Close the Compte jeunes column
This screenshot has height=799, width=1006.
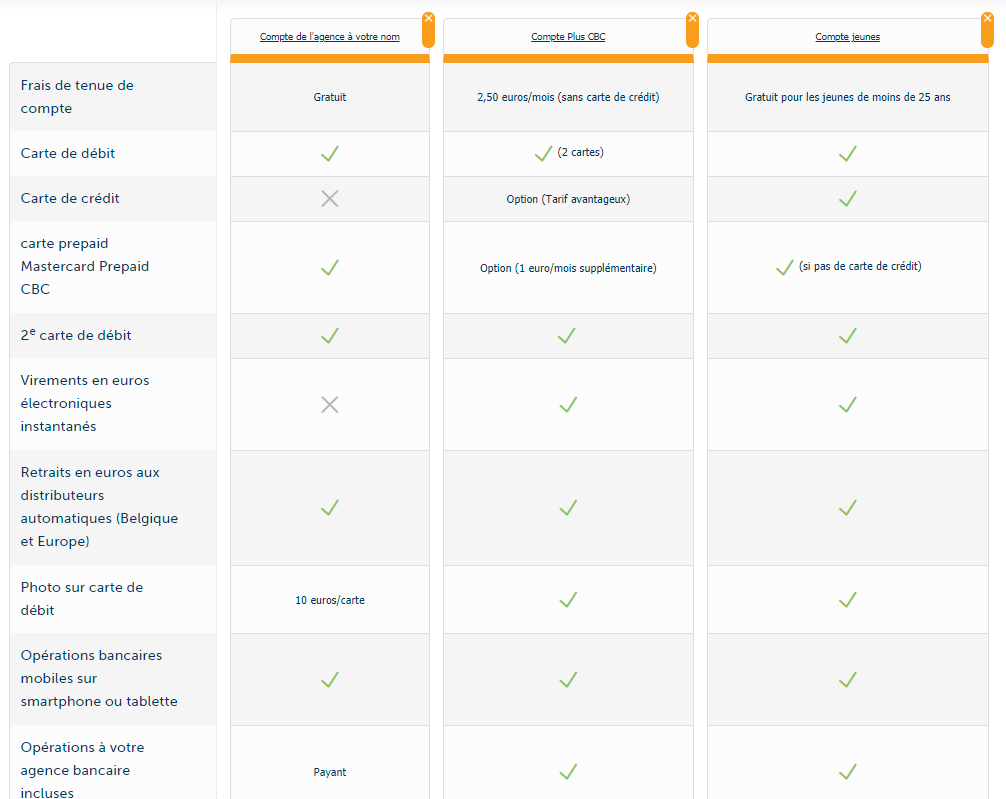point(987,19)
